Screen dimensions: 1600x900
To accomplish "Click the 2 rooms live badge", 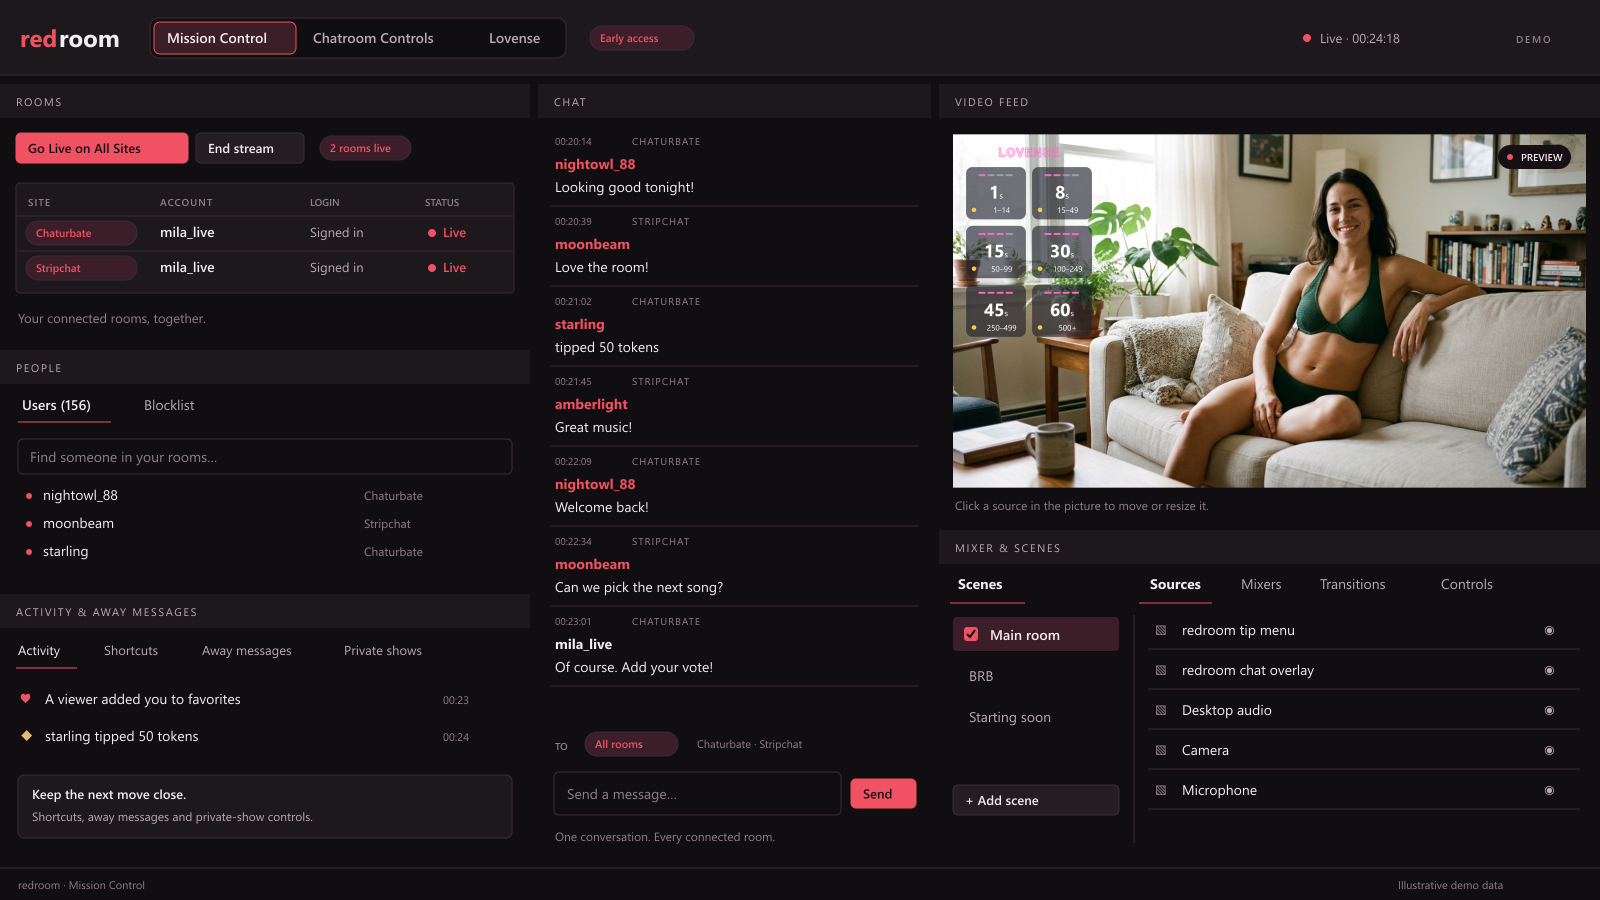I will click(x=365, y=148).
